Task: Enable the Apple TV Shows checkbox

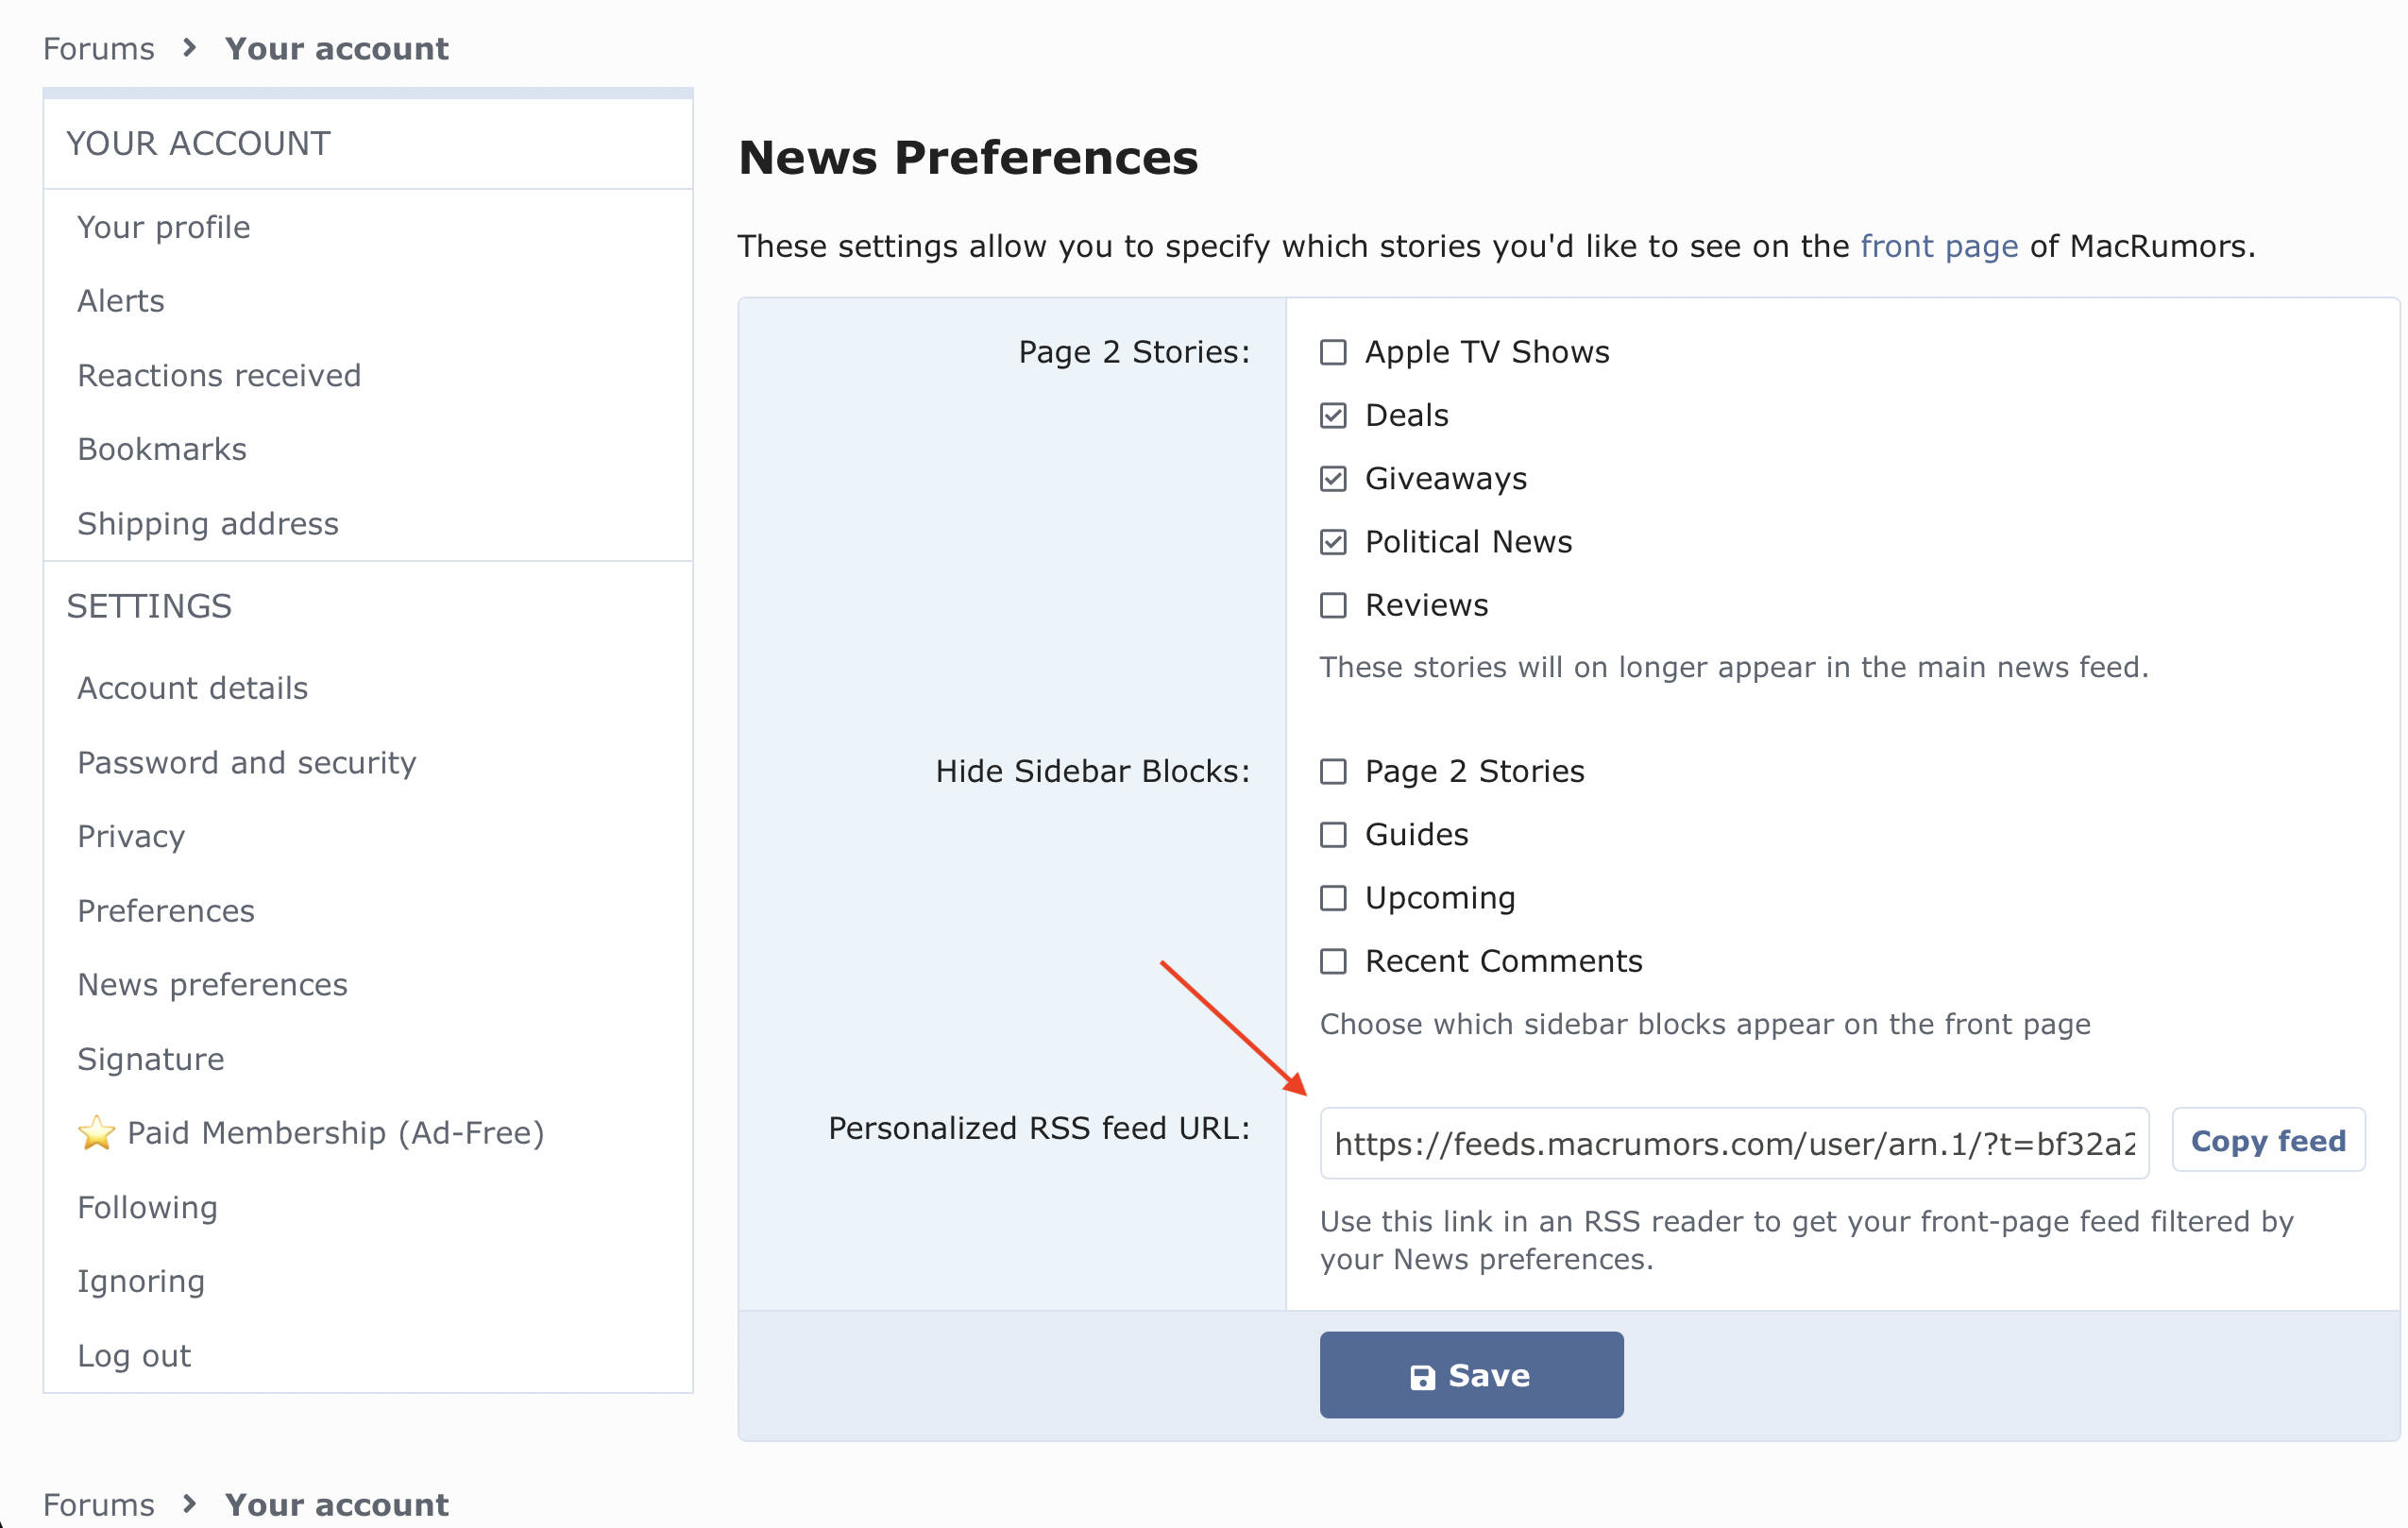Action: coord(1333,352)
